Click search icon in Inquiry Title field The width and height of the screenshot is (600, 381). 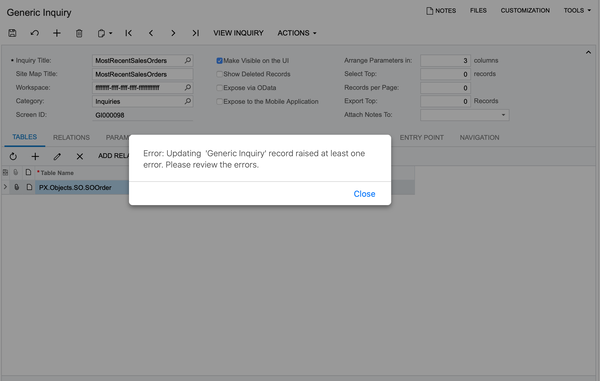click(x=188, y=60)
